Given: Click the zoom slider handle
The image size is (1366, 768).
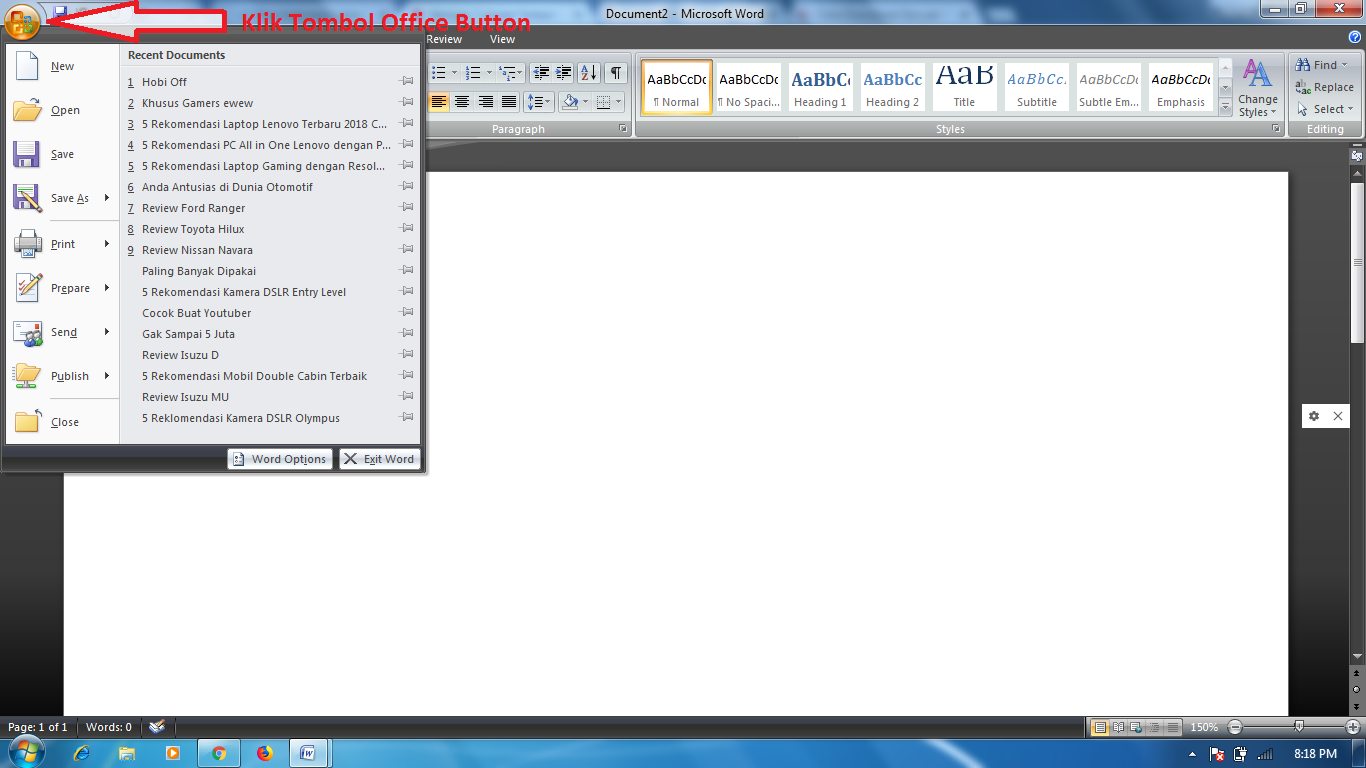Looking at the screenshot, I should pos(1298,727).
